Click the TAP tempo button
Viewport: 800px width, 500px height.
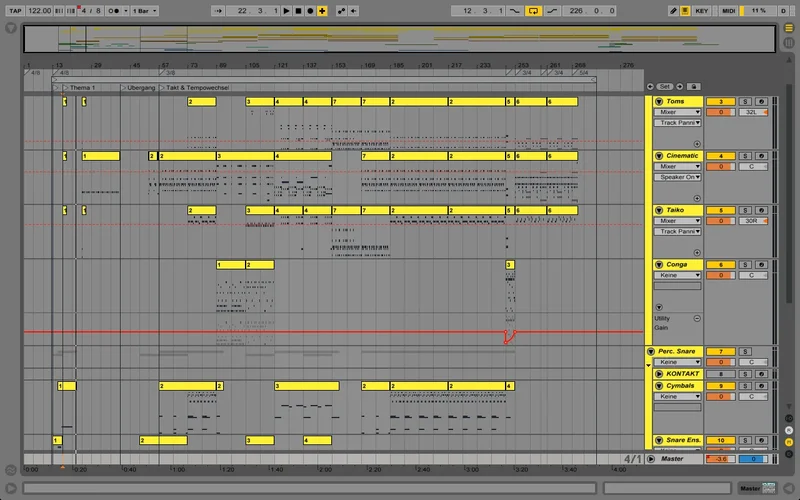point(15,11)
